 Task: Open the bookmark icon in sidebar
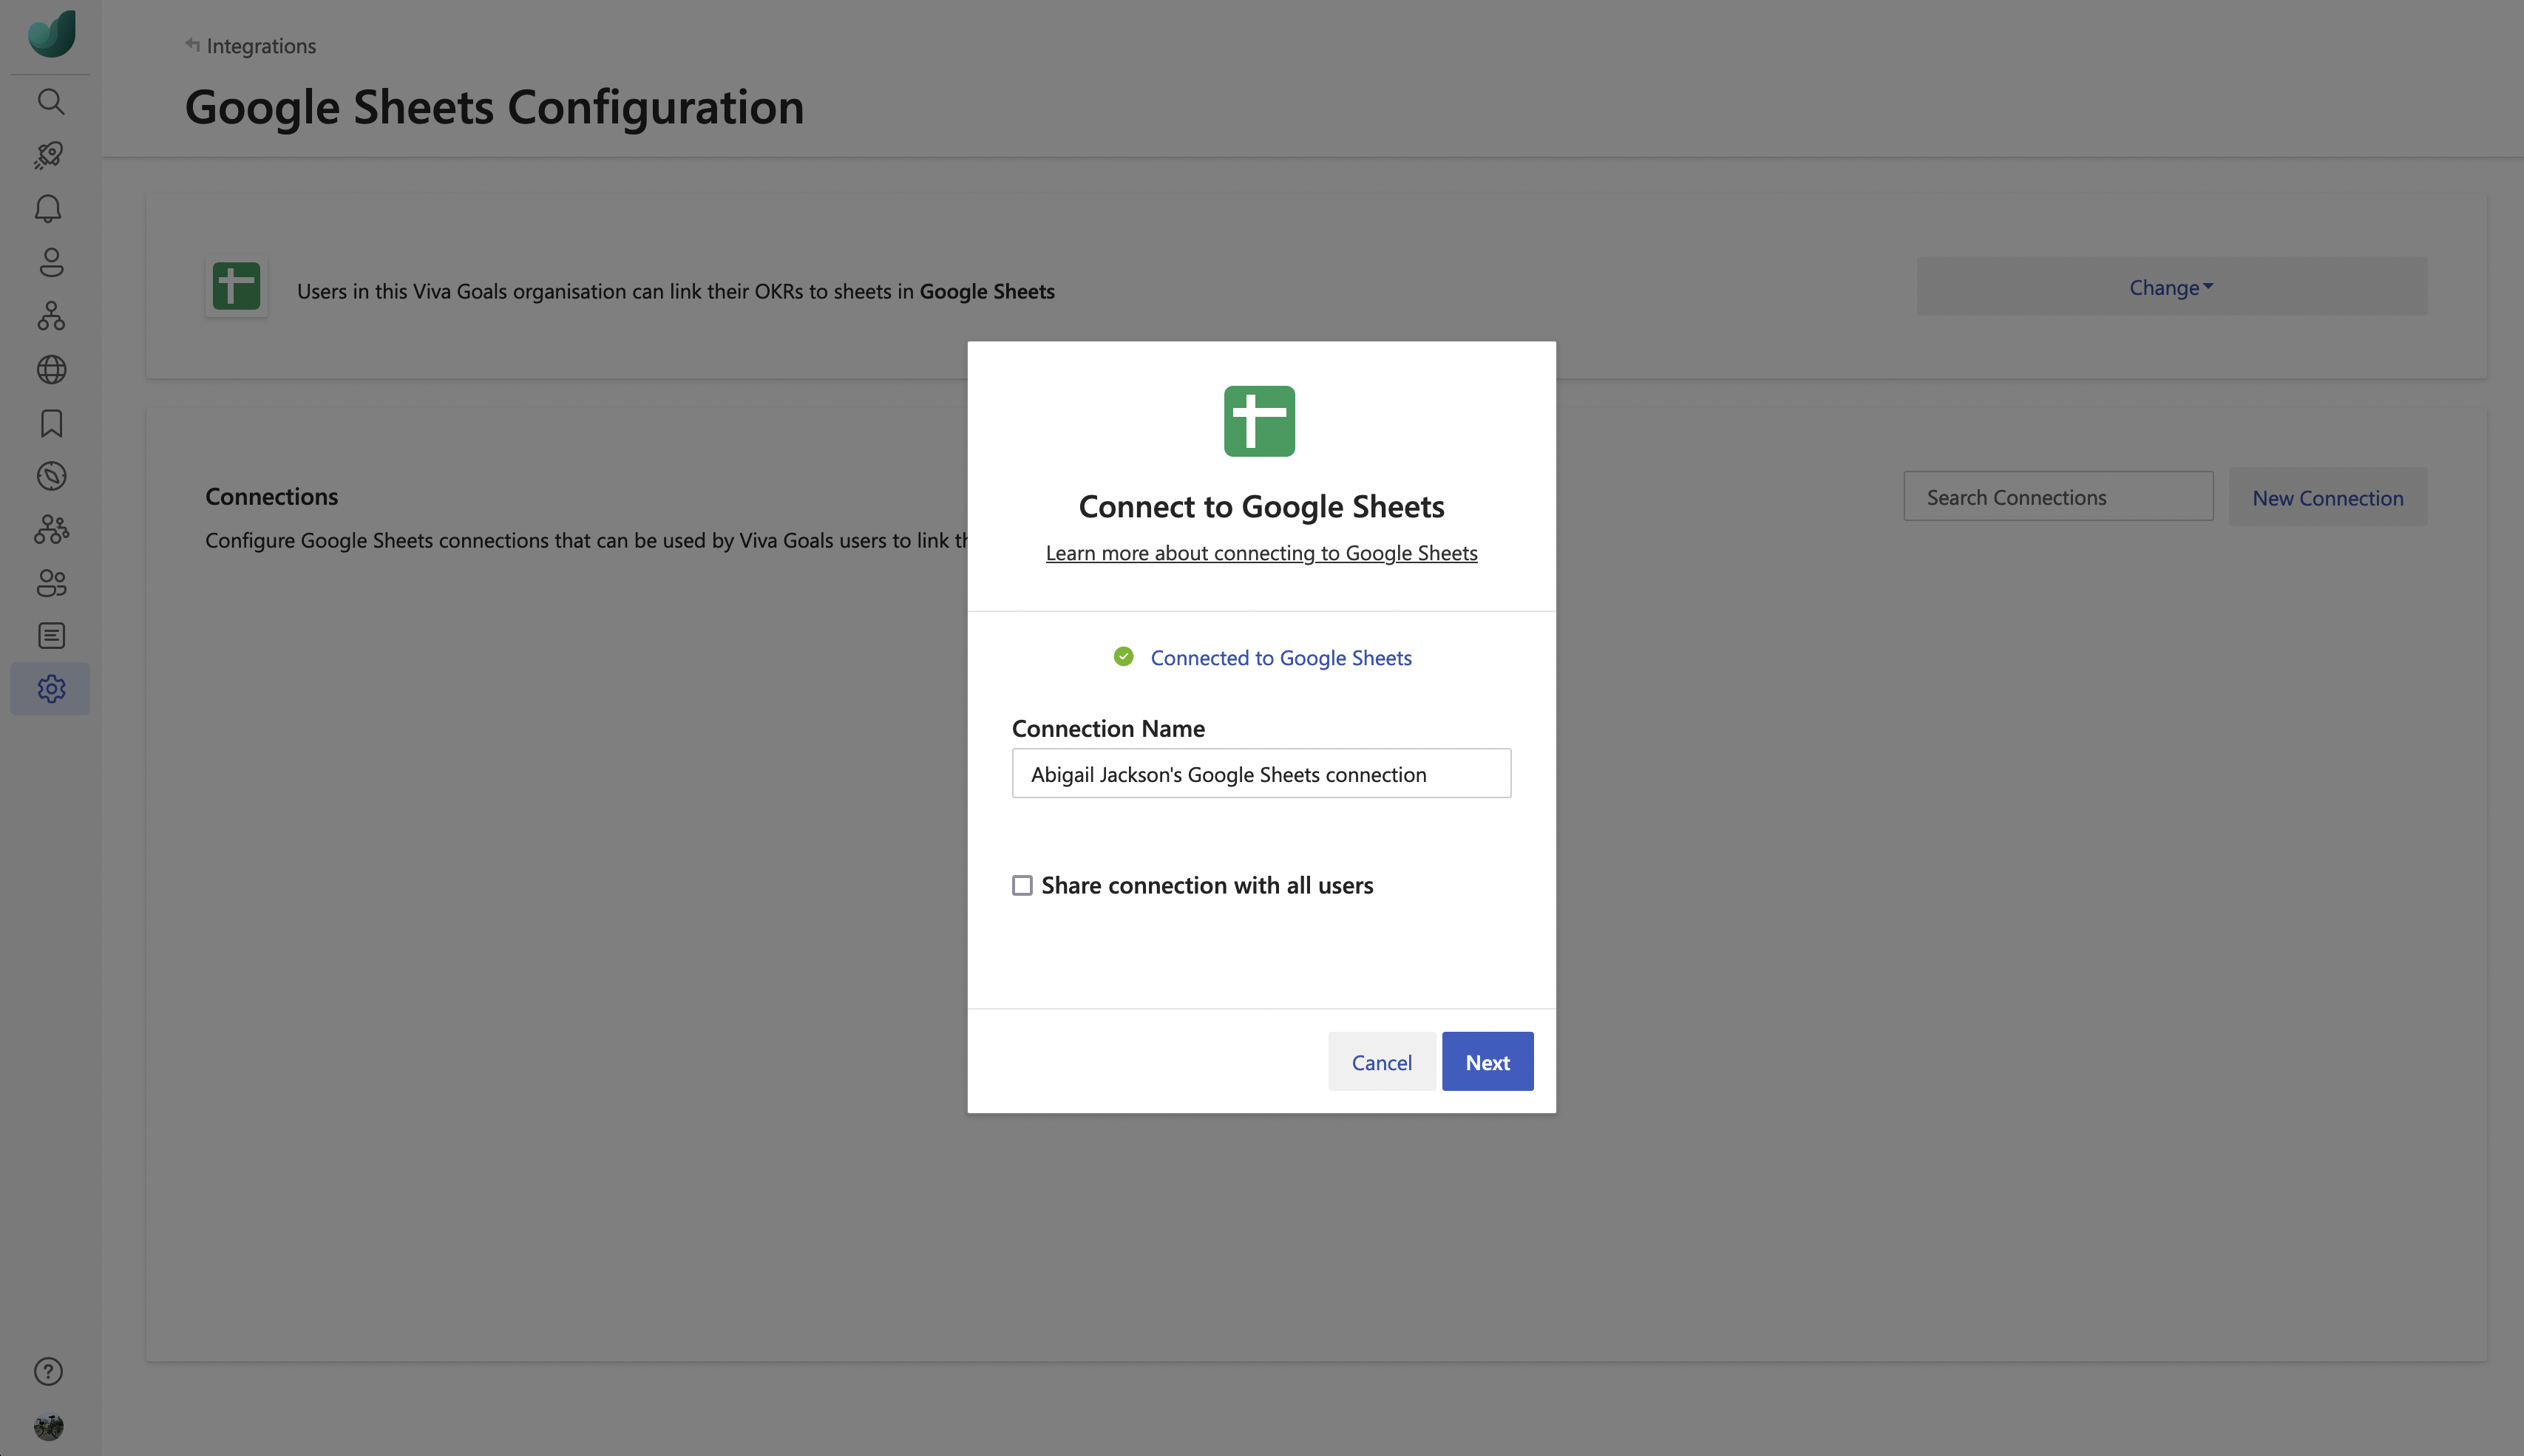[x=51, y=423]
